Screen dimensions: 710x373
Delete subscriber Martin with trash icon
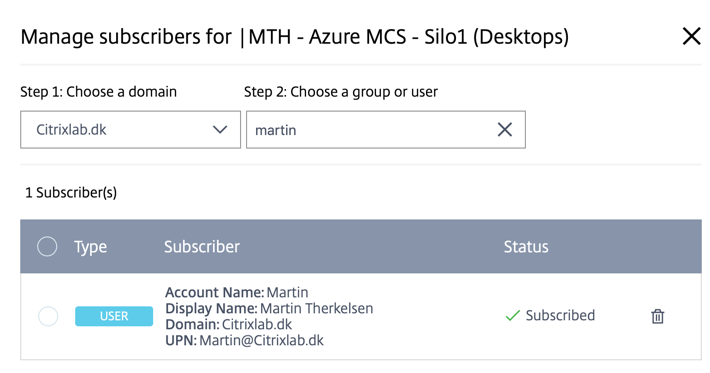657,316
